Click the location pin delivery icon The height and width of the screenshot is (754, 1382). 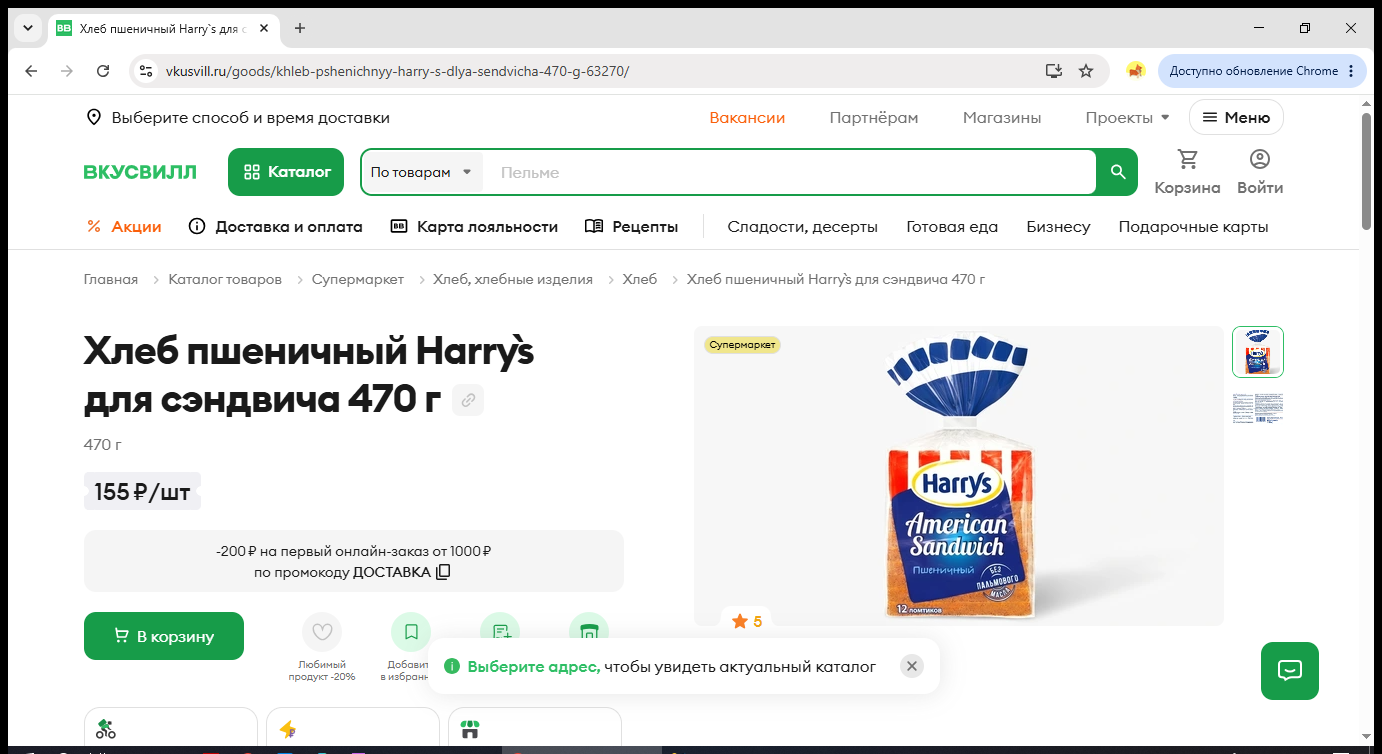[94, 118]
